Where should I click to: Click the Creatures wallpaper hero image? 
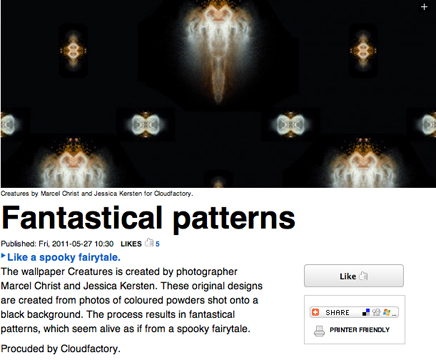pos(218,94)
